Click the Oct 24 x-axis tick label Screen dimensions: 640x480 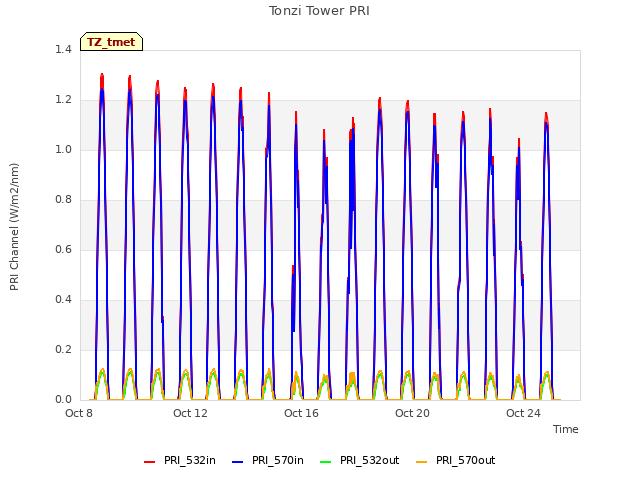(x=523, y=413)
